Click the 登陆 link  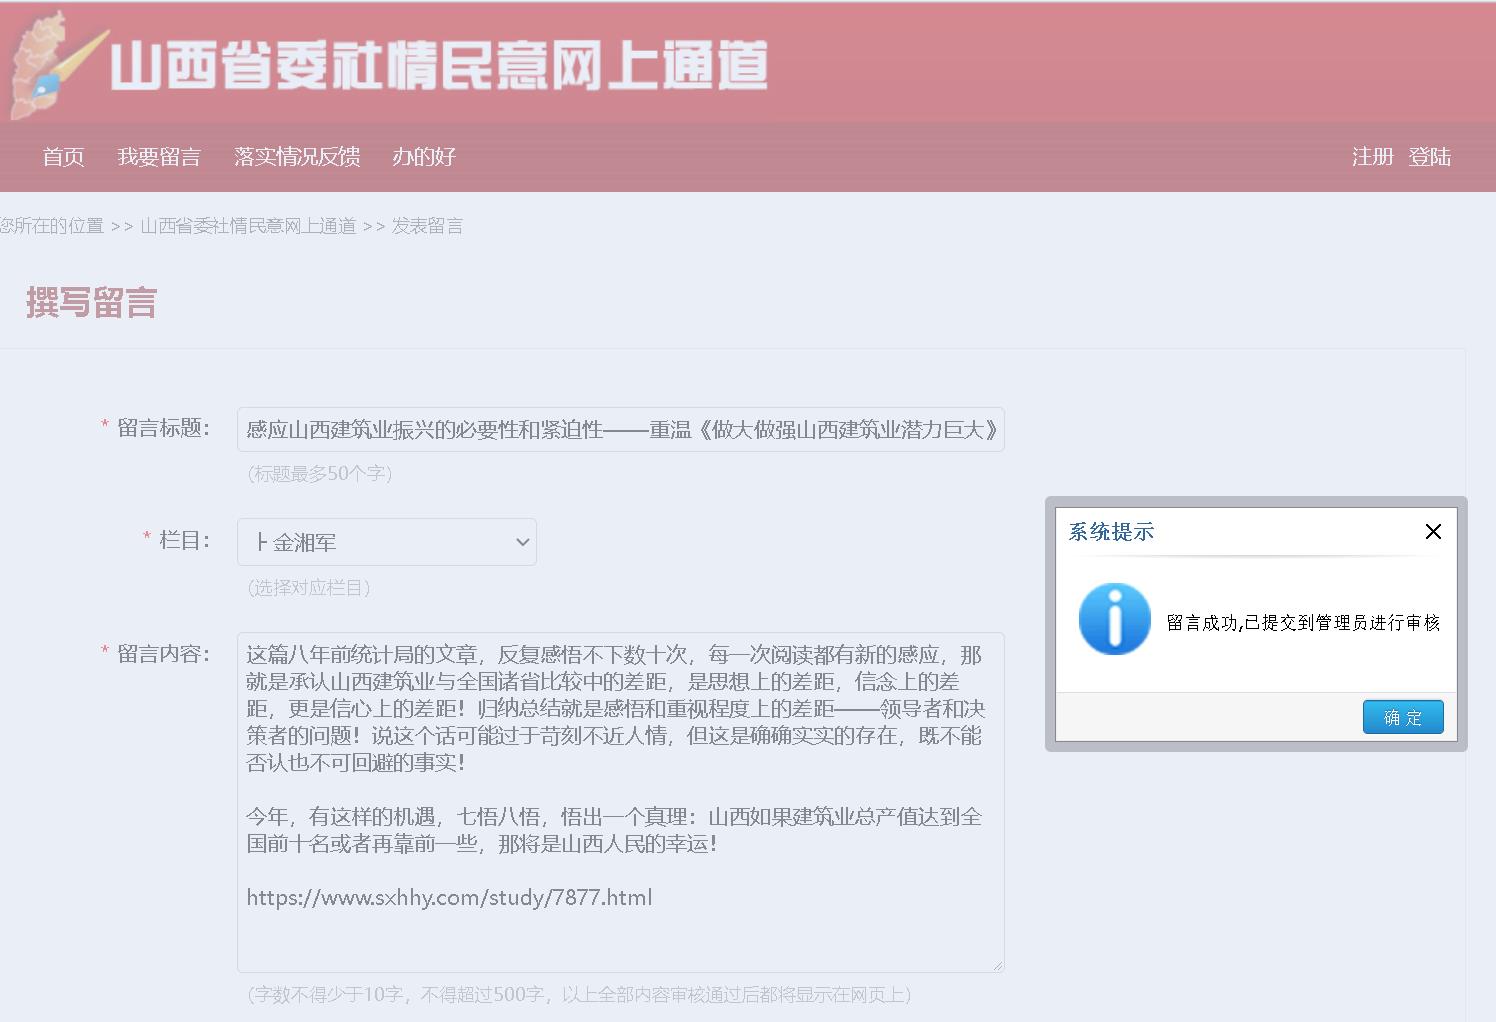coord(1429,157)
